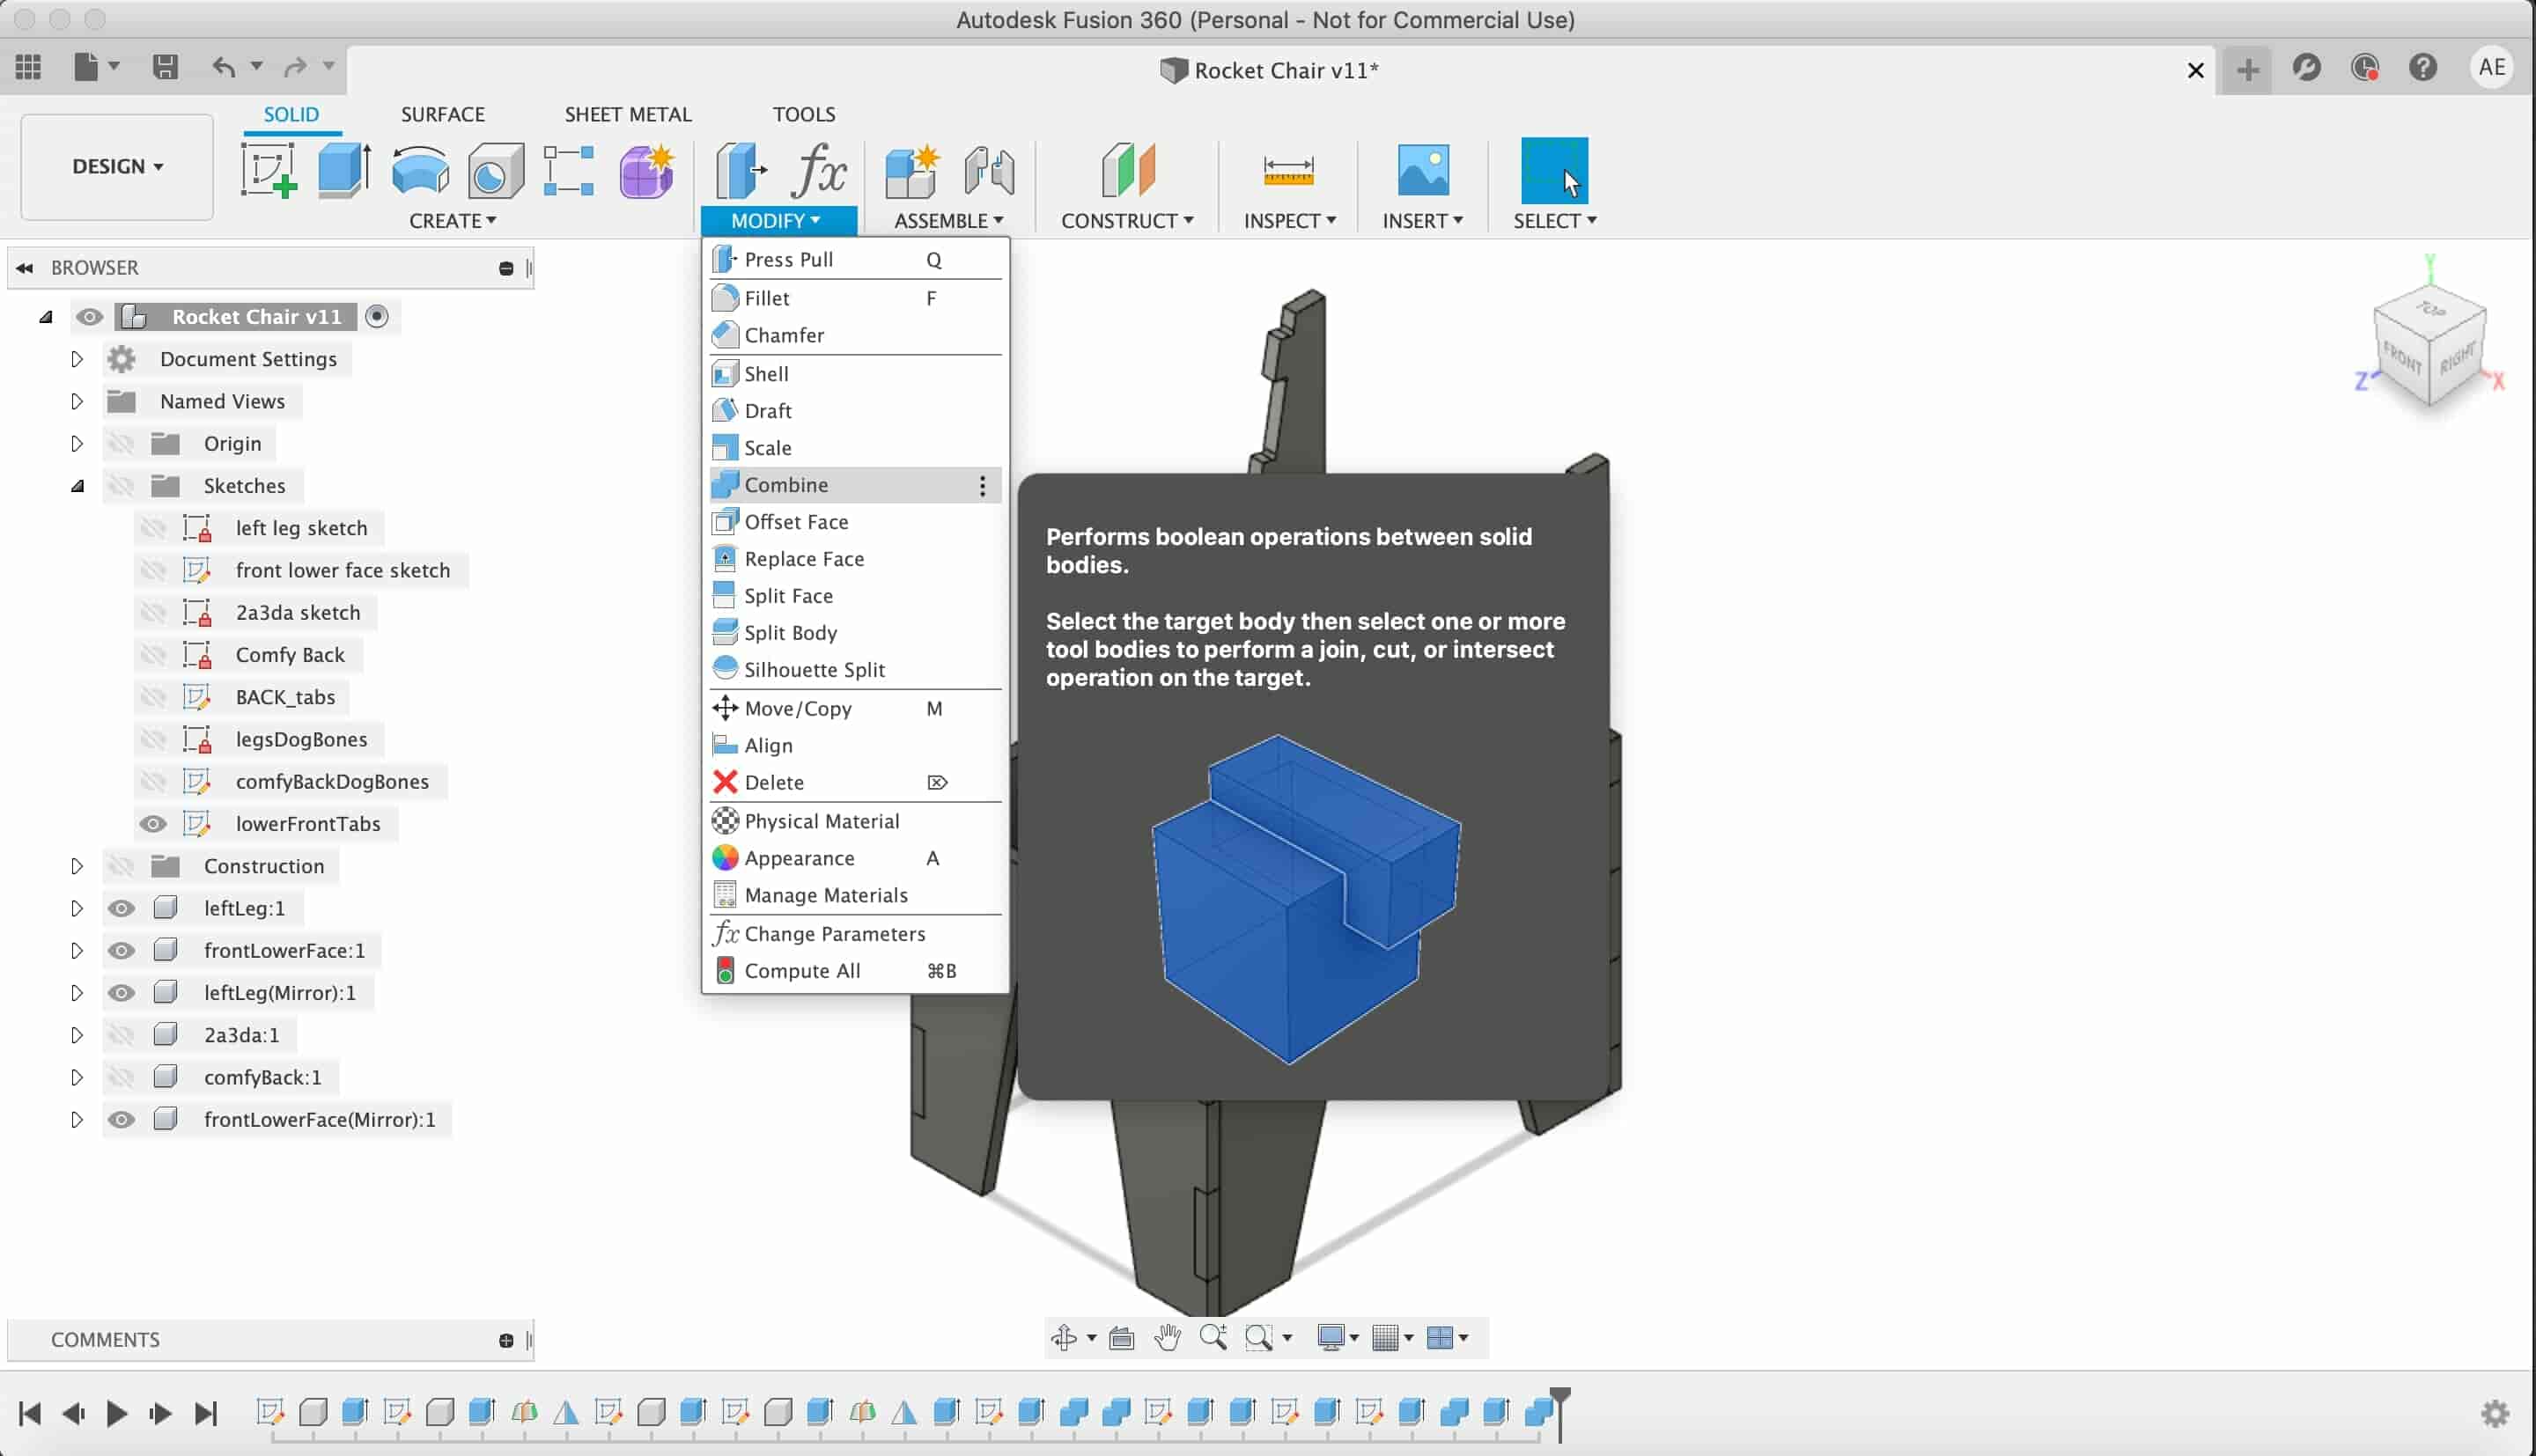Image resolution: width=2536 pixels, height=1456 pixels.
Task: Hide the leftLeg:1 component
Action: click(x=121, y=908)
